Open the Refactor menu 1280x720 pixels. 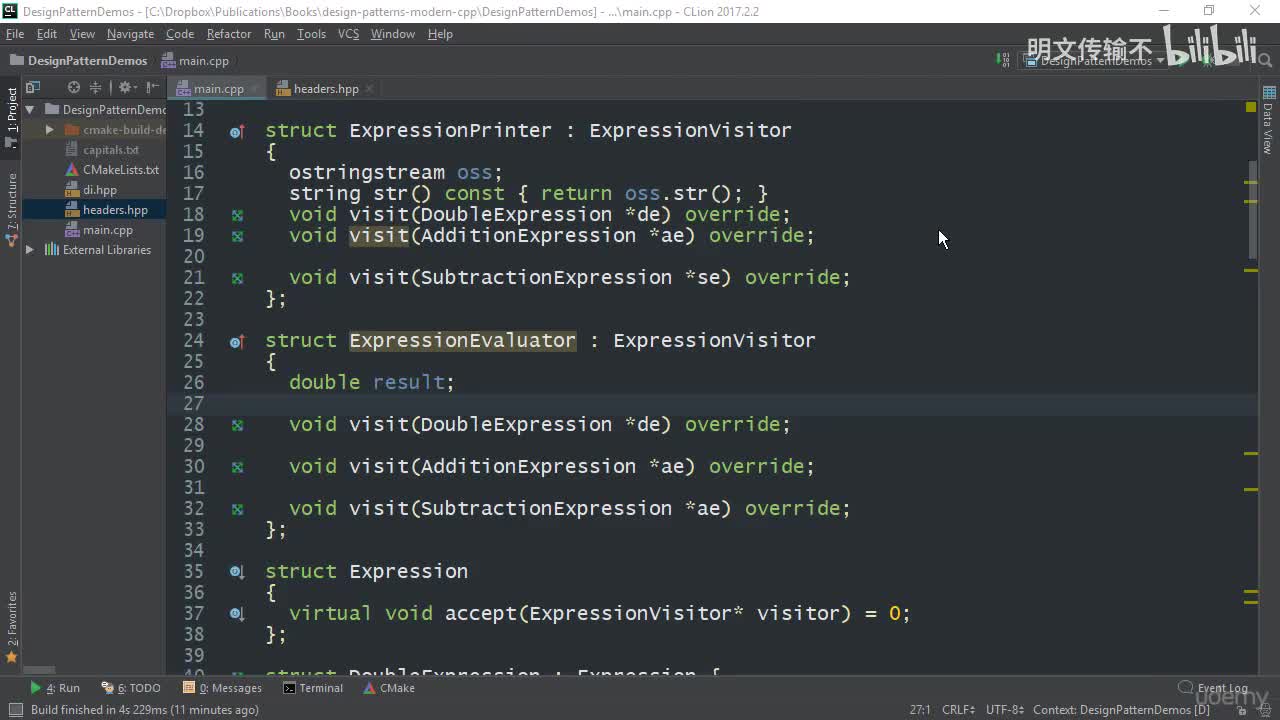[x=229, y=34]
